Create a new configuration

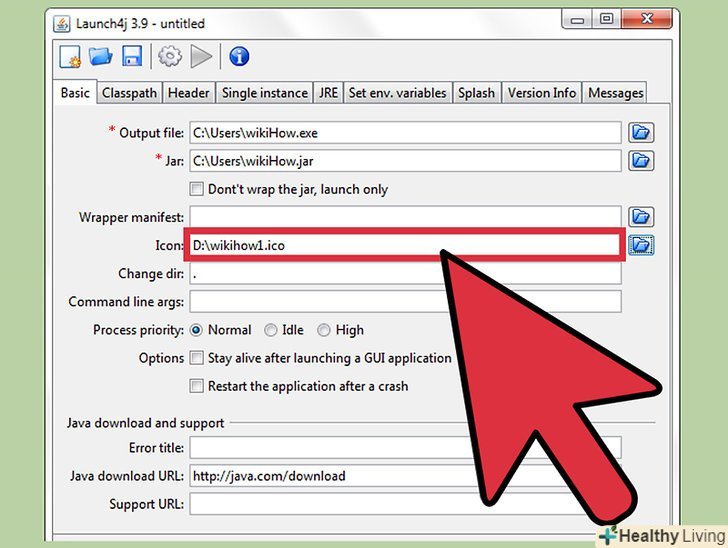click(70, 57)
